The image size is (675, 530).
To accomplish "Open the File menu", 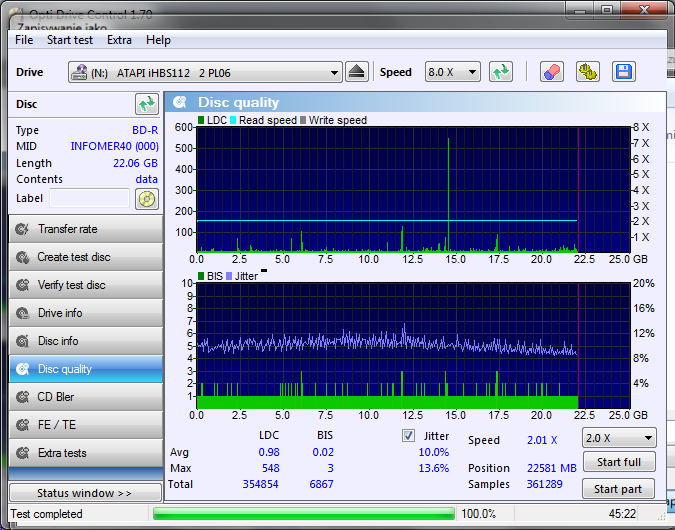I will coord(24,40).
